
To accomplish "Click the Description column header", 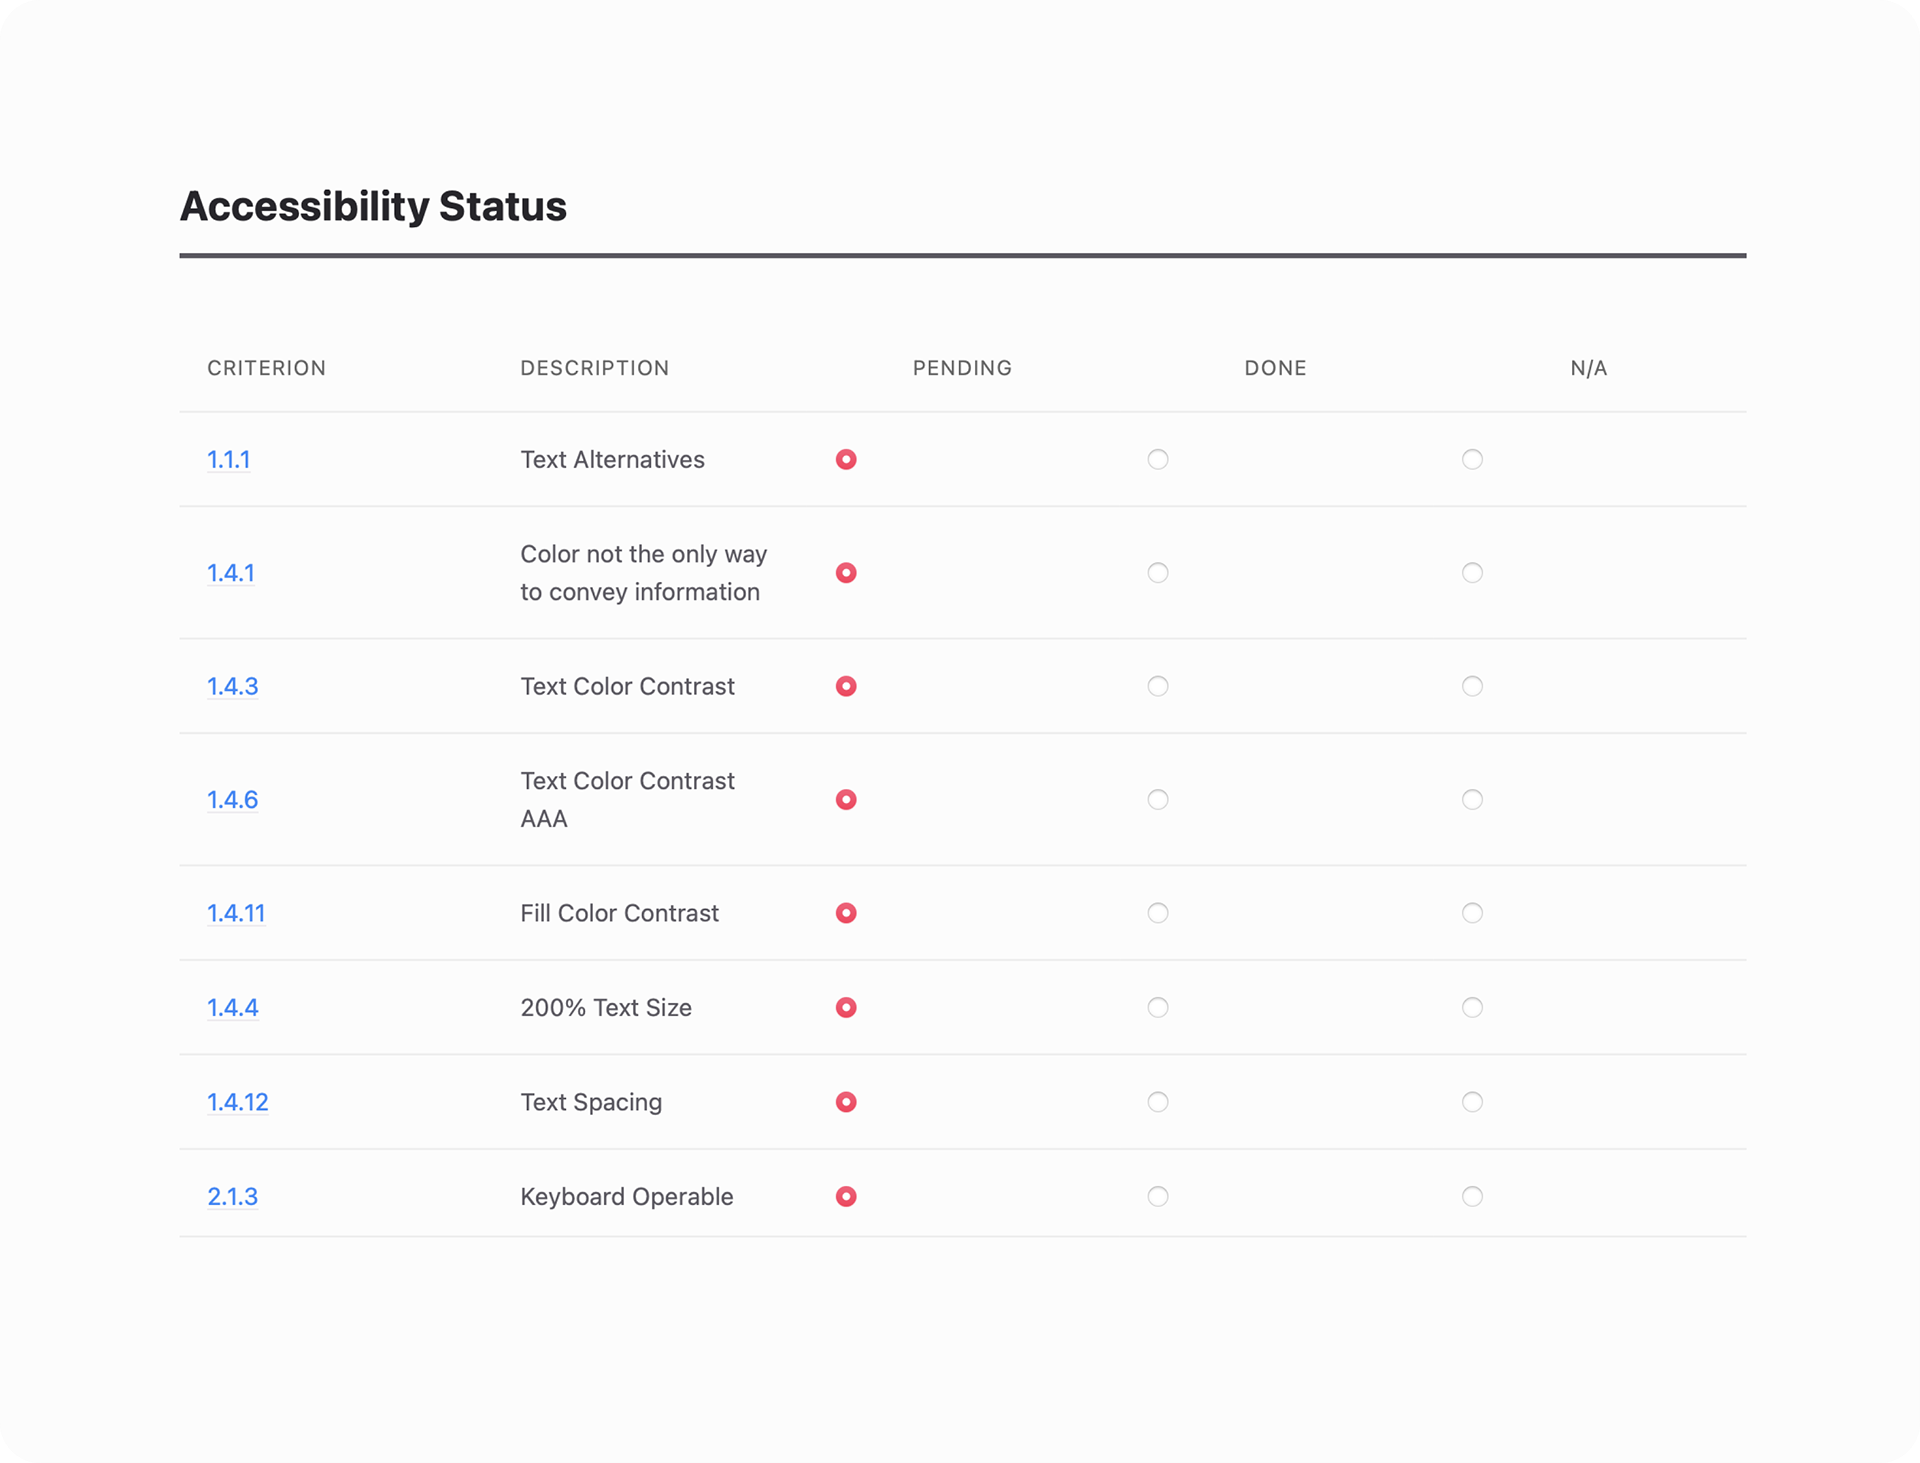I will [595, 368].
